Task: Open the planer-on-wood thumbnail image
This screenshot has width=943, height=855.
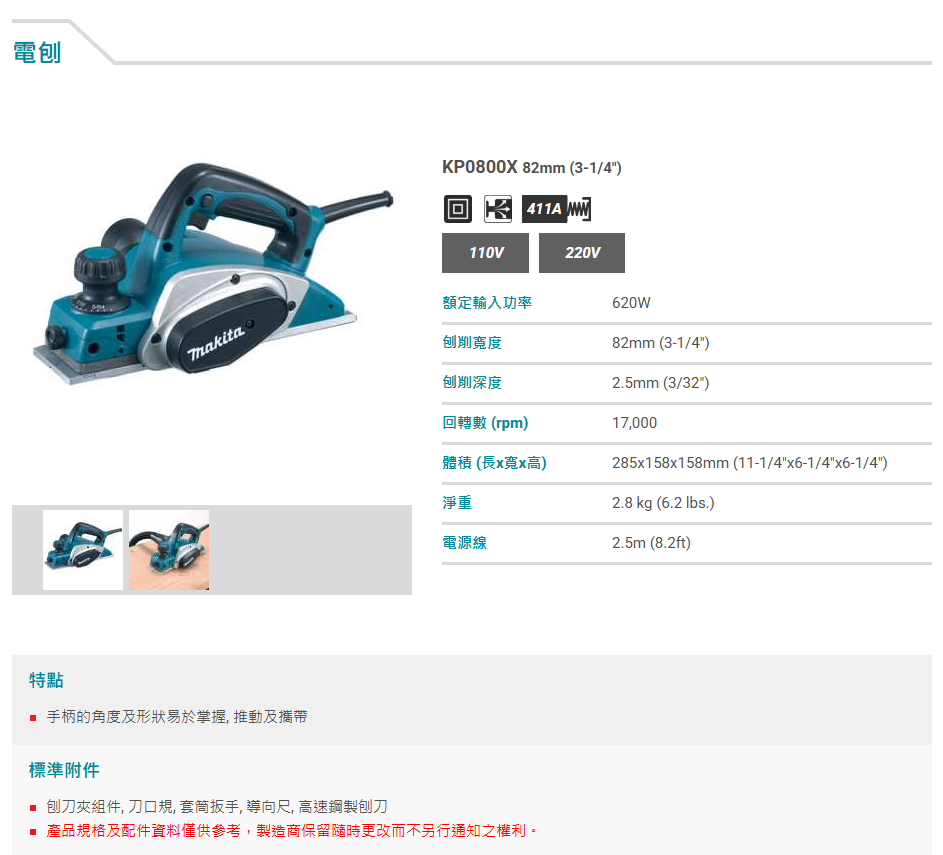Action: click(x=169, y=550)
